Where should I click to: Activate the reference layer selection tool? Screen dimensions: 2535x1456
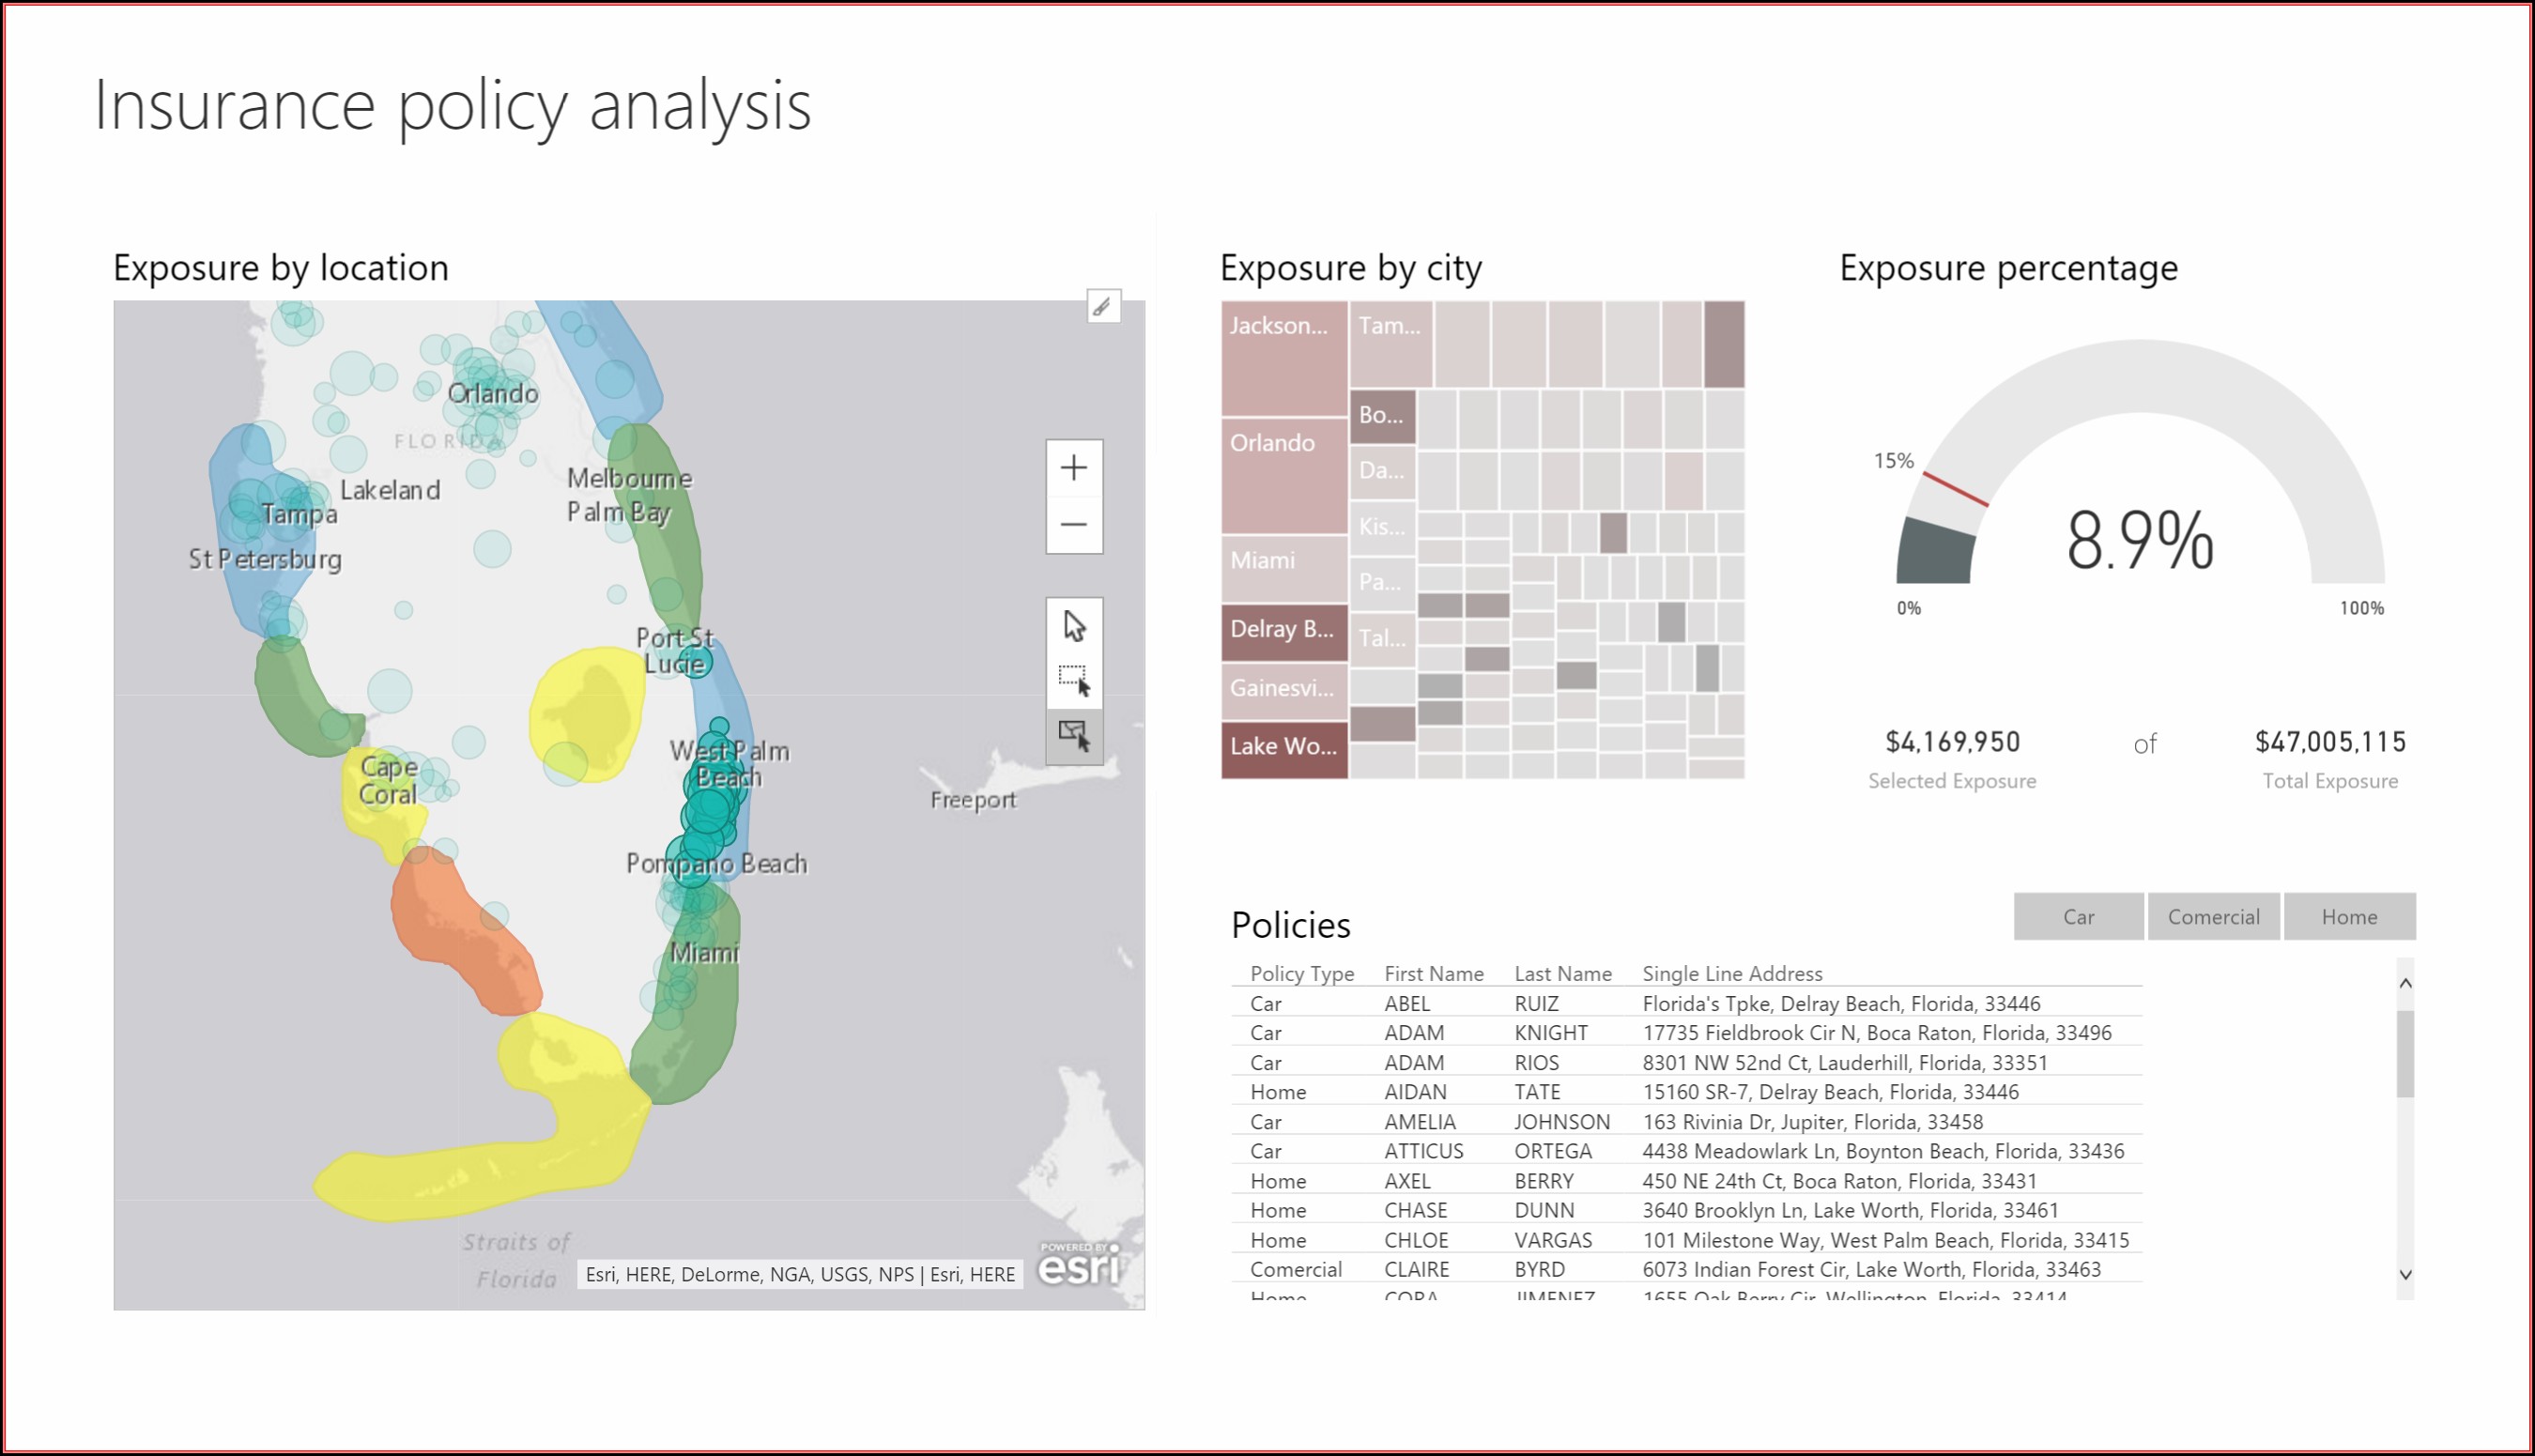(x=1074, y=737)
